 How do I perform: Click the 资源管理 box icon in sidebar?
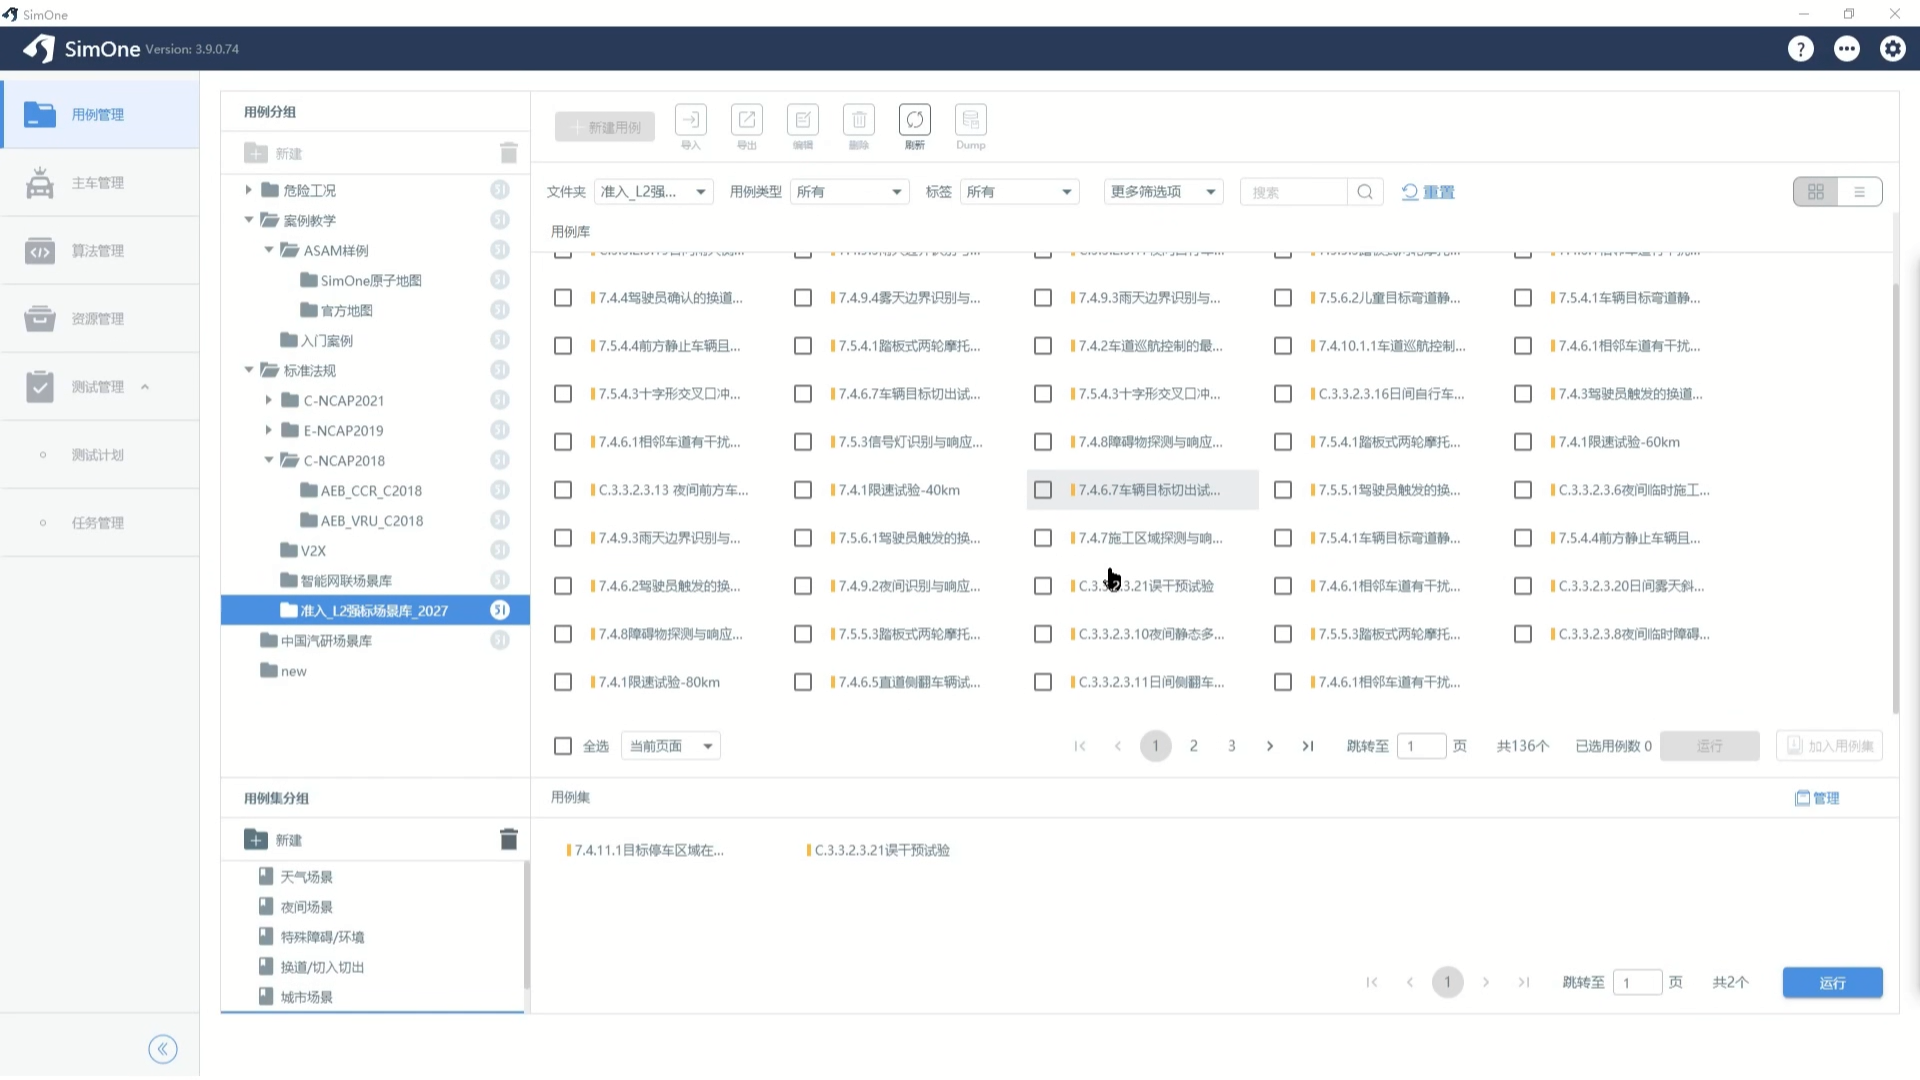click(40, 319)
